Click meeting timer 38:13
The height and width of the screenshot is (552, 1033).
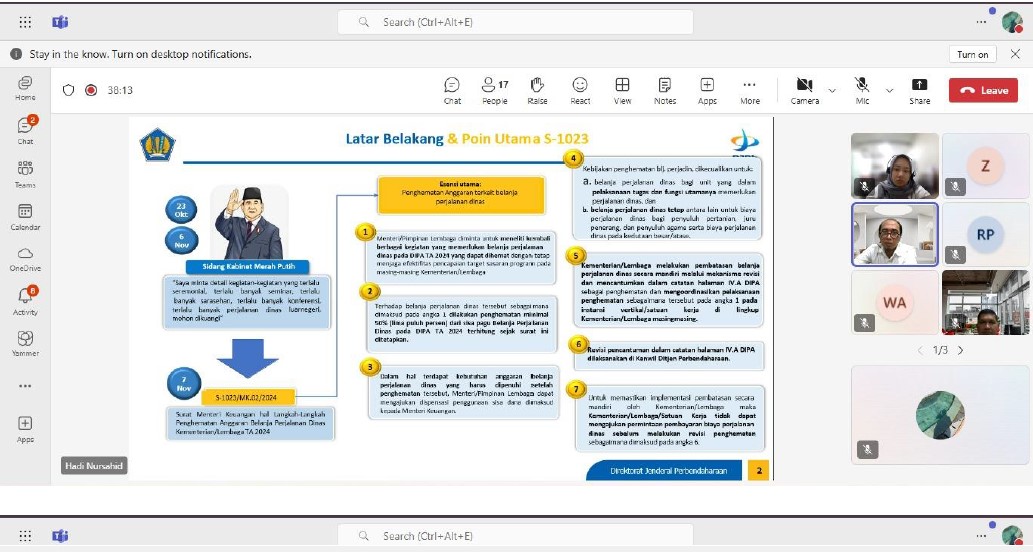point(120,90)
